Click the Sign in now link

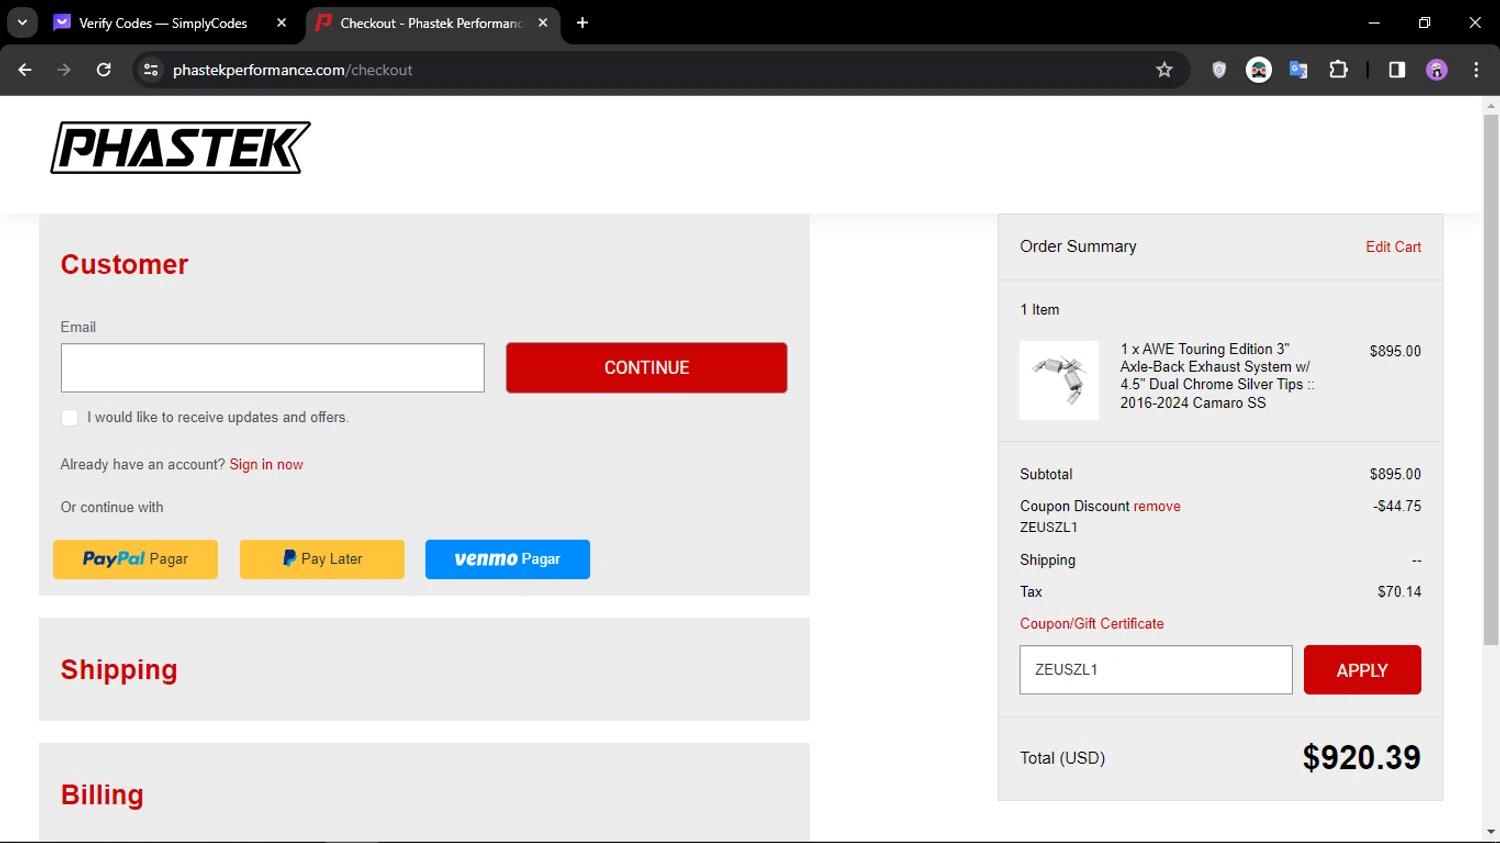tap(266, 464)
